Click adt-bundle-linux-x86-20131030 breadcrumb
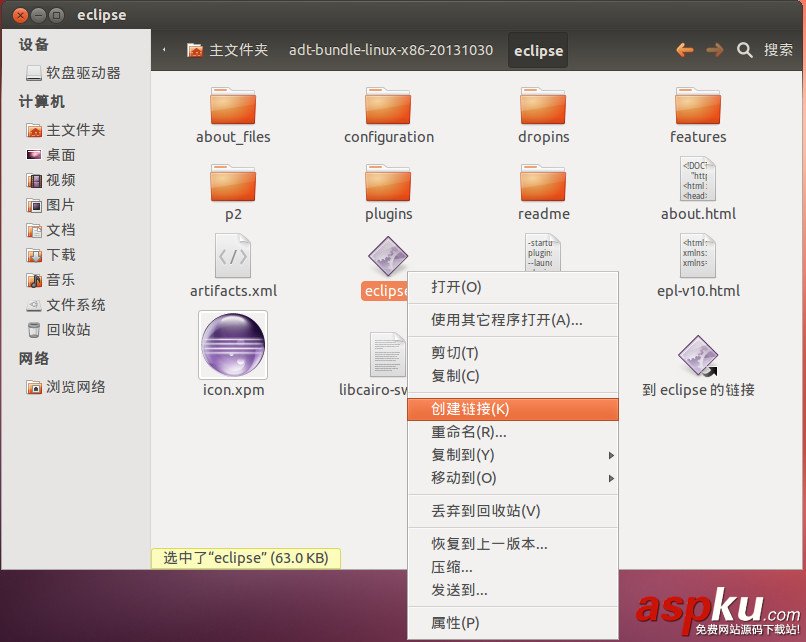806x642 pixels. [391, 50]
